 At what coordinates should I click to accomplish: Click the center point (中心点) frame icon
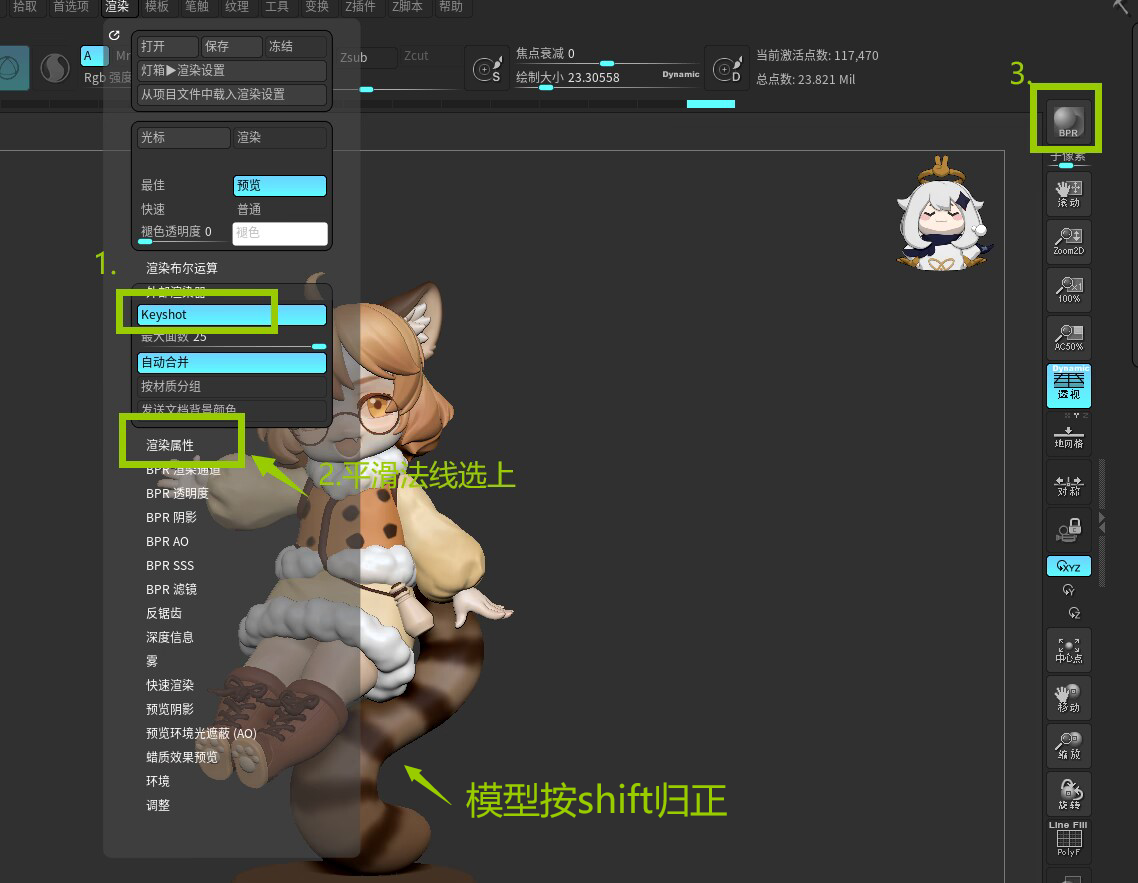click(x=1068, y=649)
